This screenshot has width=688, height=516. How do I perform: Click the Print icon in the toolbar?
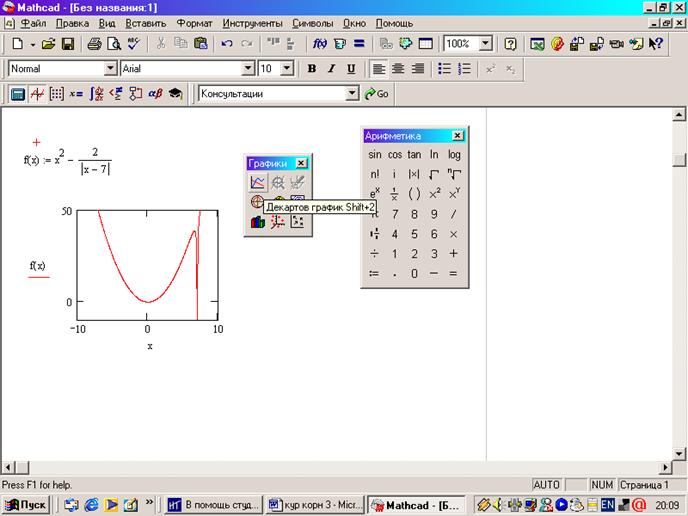[94, 44]
